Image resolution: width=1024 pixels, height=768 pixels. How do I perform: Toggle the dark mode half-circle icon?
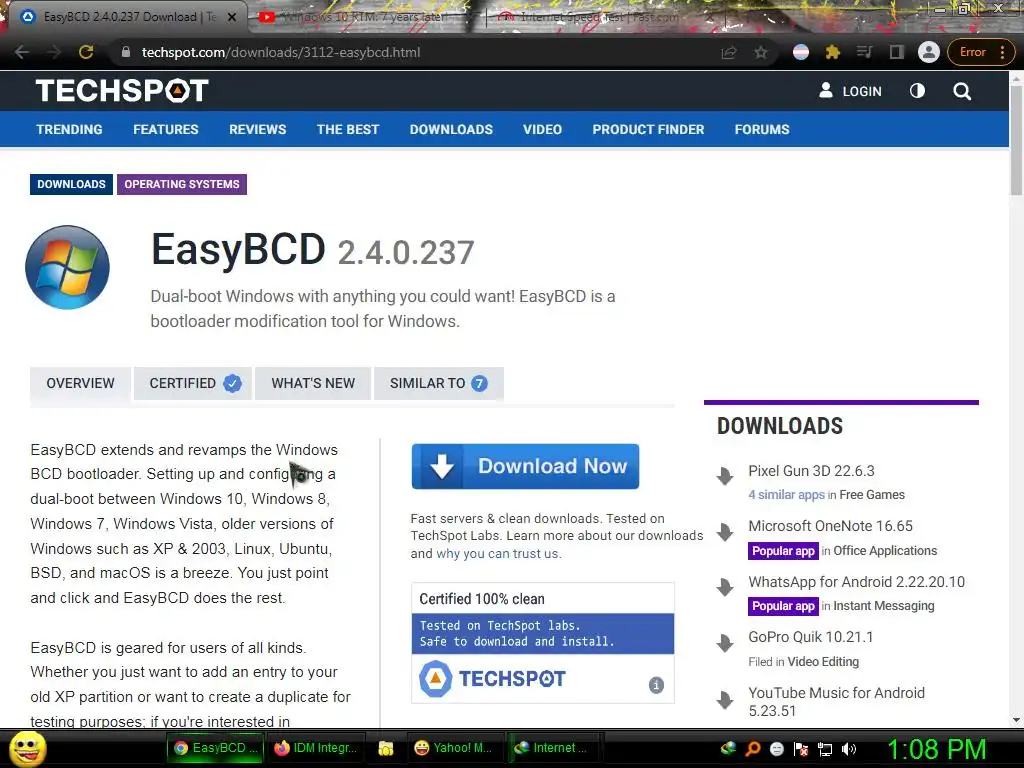click(918, 91)
